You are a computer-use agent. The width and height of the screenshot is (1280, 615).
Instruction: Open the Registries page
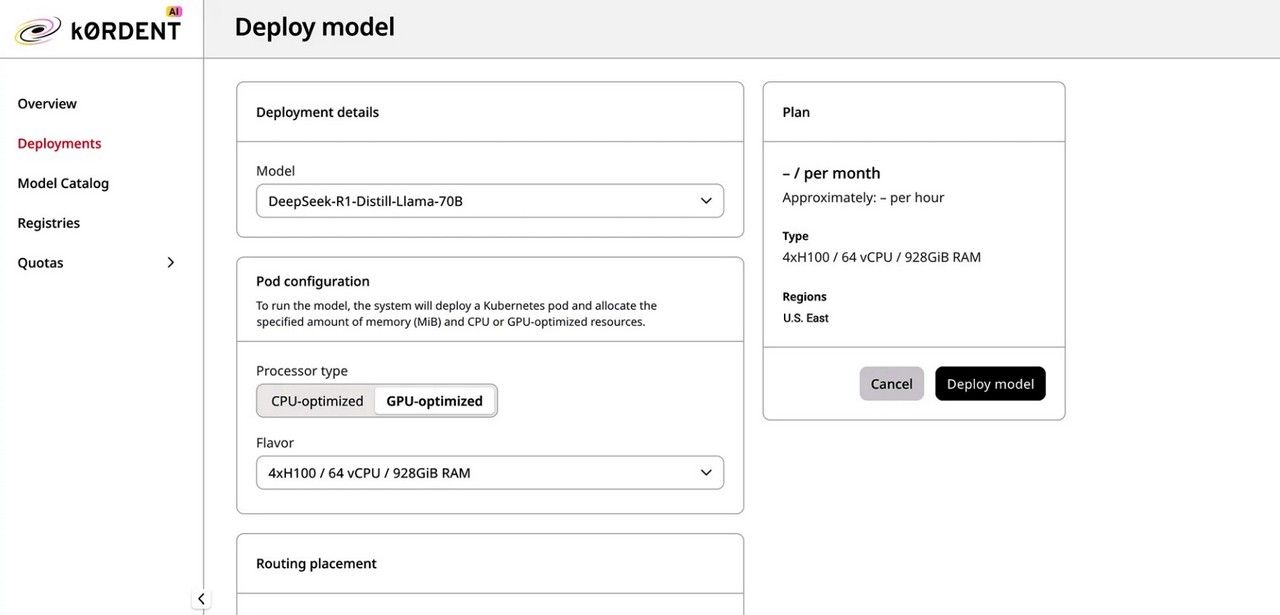[x=48, y=223]
